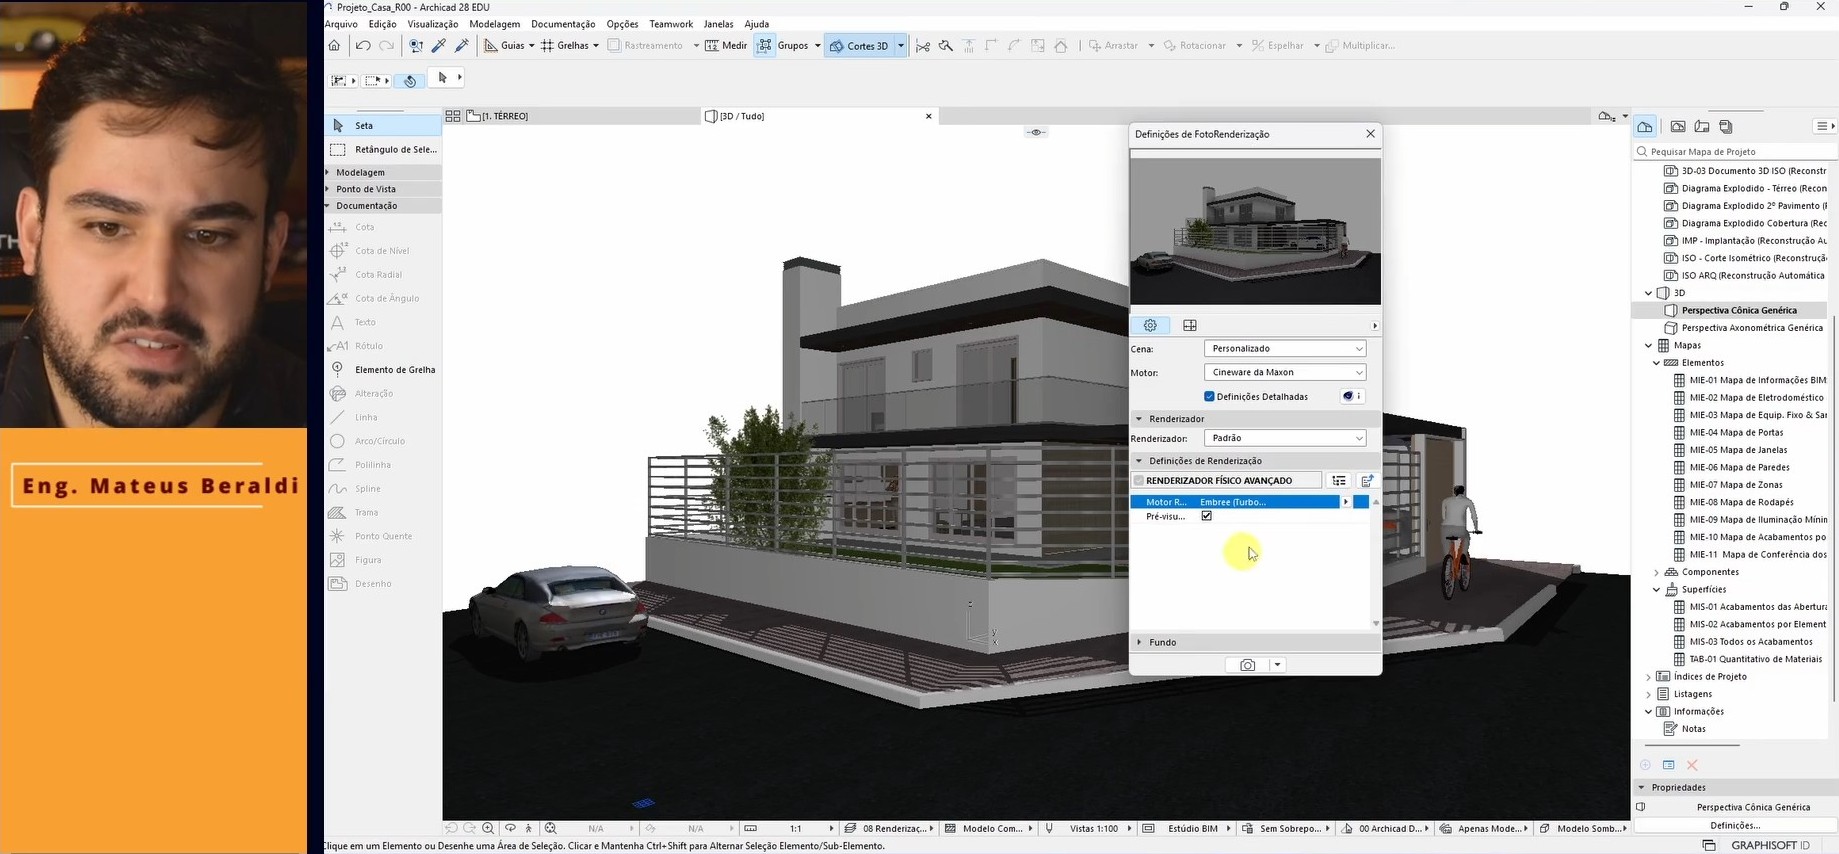Viewport: 1839px width, 854px height.
Task: Close the 3D / Tudo tab
Action: pos(929,116)
